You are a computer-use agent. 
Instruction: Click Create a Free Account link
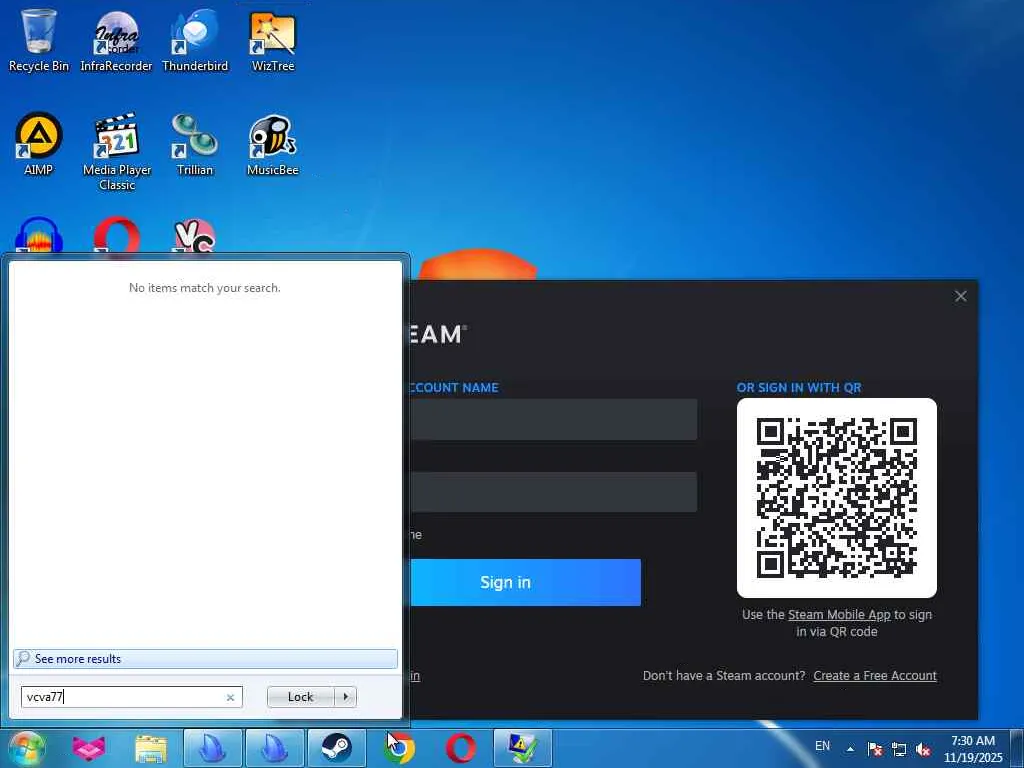[875, 676]
